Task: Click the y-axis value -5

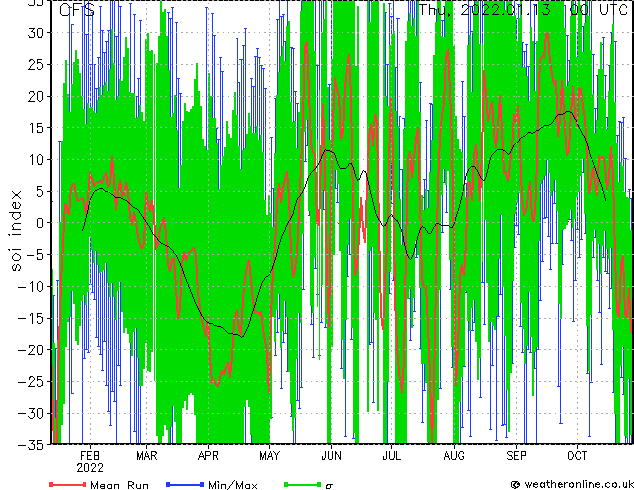Action: tap(35, 255)
